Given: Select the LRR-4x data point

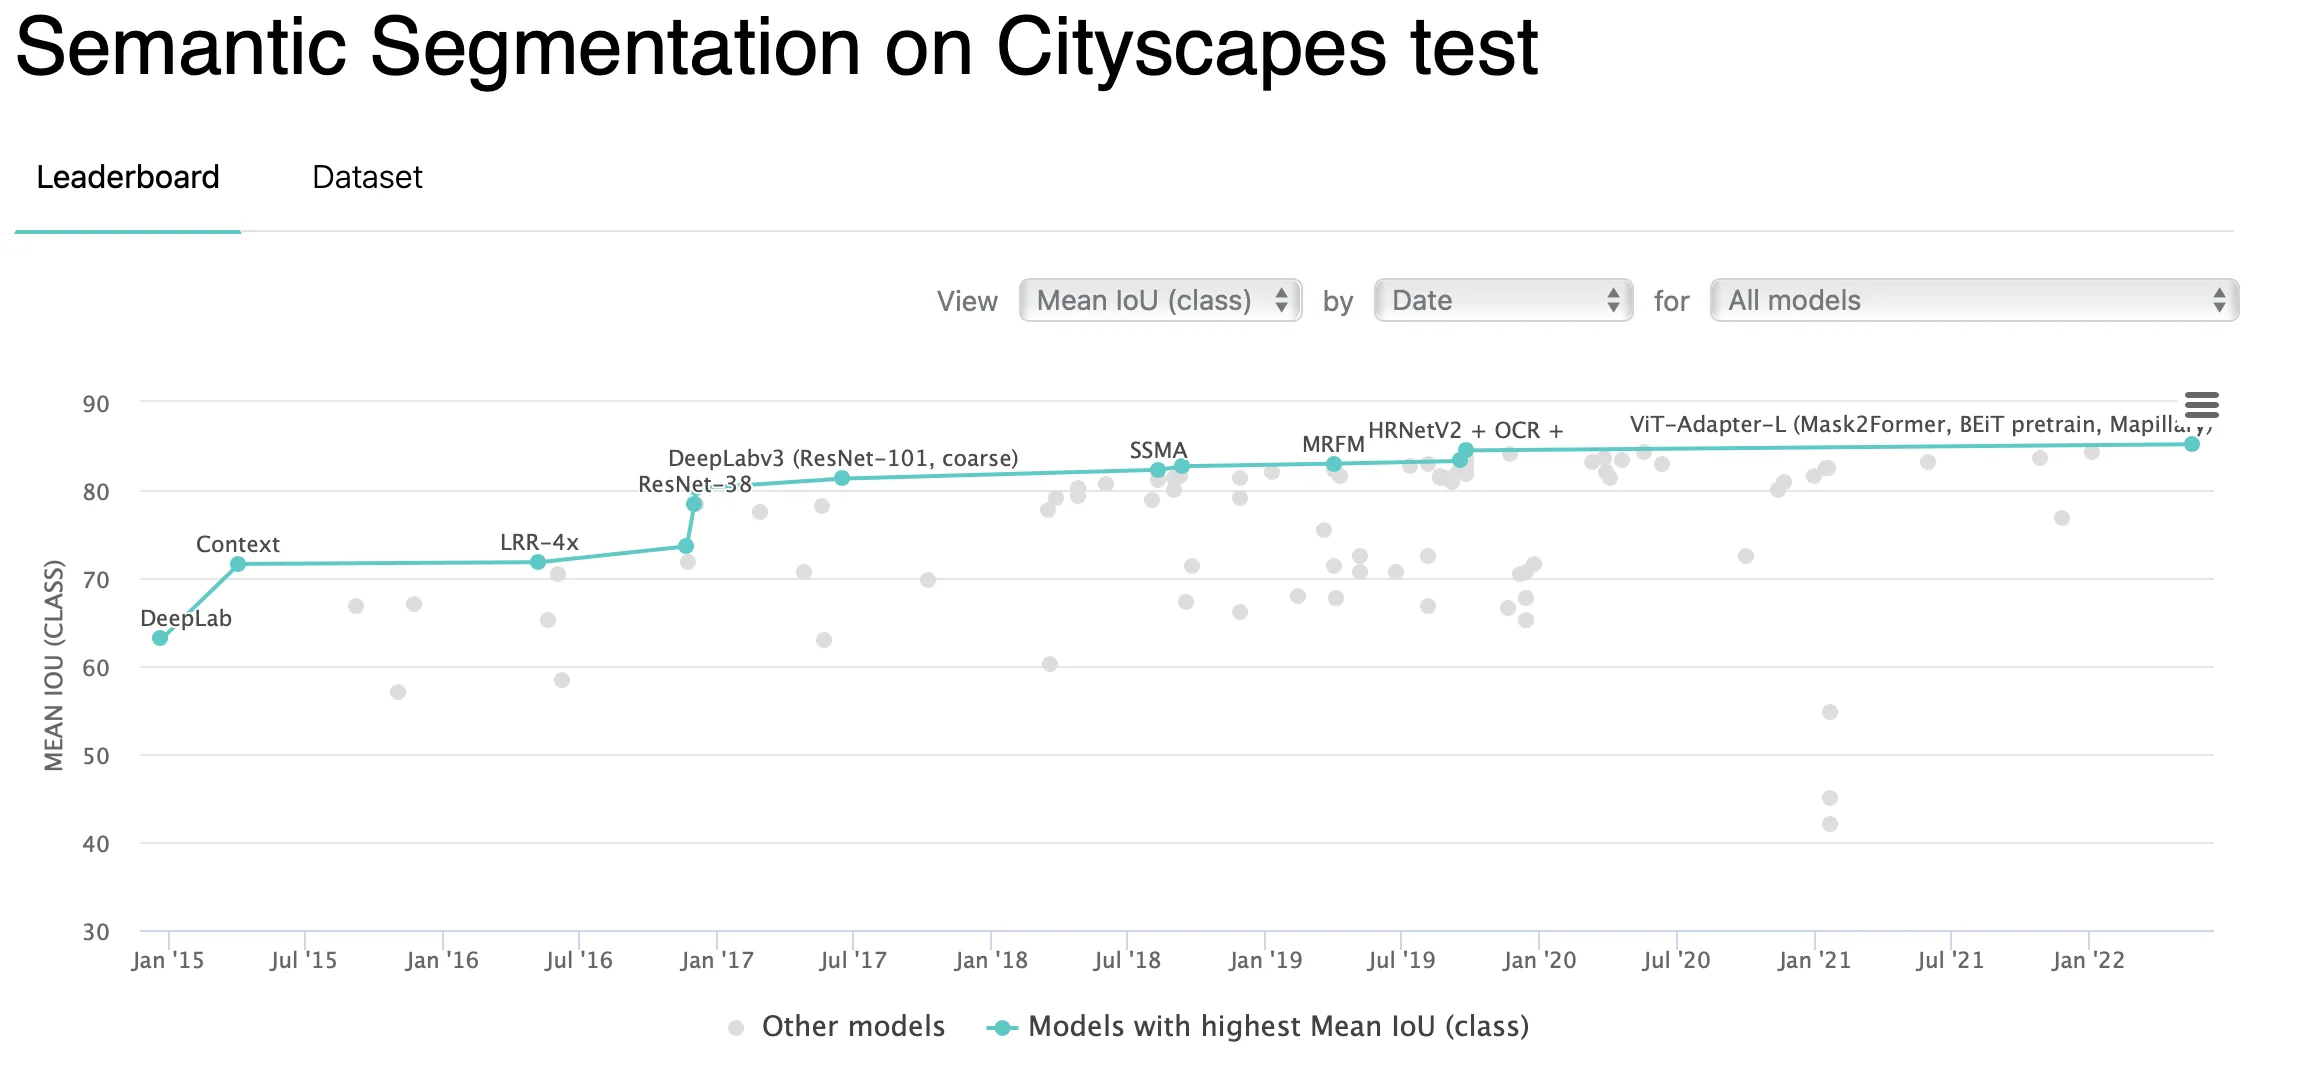Looking at the screenshot, I should (538, 562).
